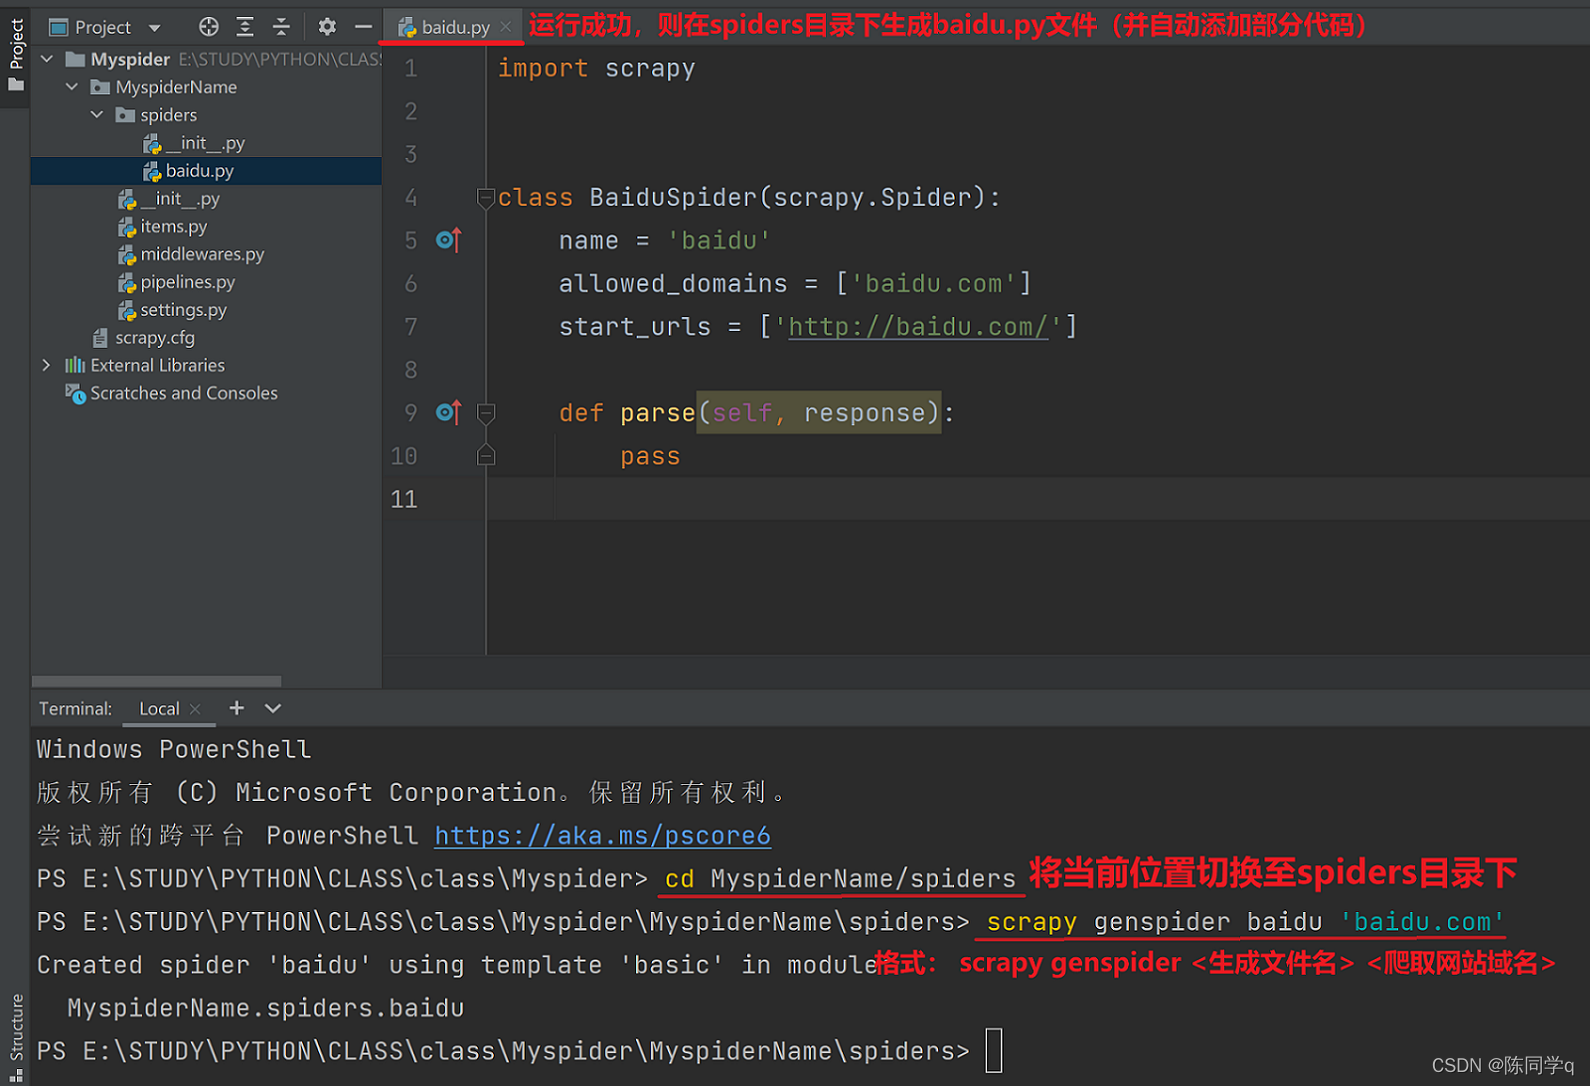Select Scratches and Consoles entry
Image resolution: width=1590 pixels, height=1086 pixels.
point(184,393)
